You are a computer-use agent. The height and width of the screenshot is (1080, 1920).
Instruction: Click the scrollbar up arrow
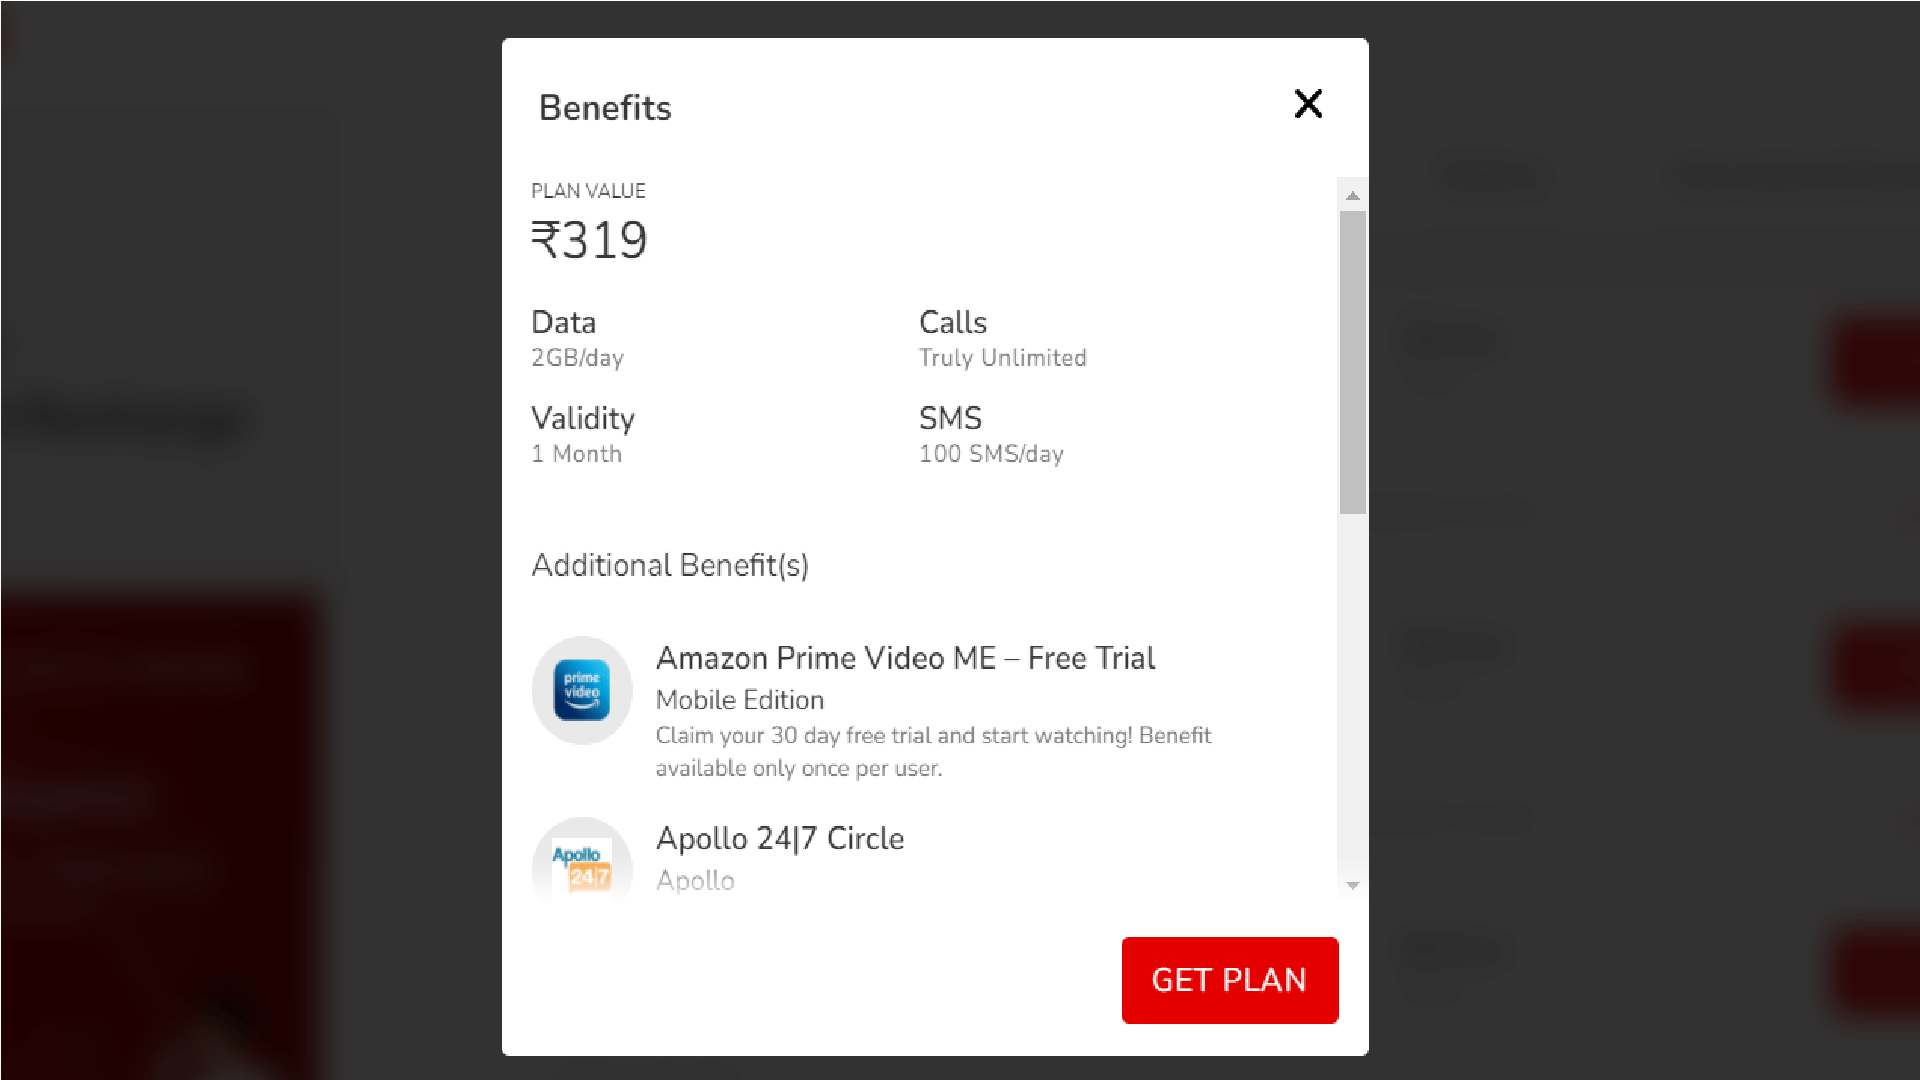(x=1352, y=194)
